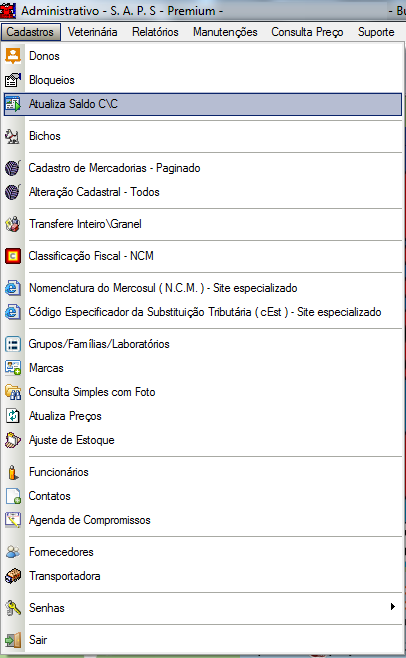Image resolution: width=406 pixels, height=658 pixels.
Task: Open the Manutenções menu
Action: pyautogui.click(x=225, y=32)
